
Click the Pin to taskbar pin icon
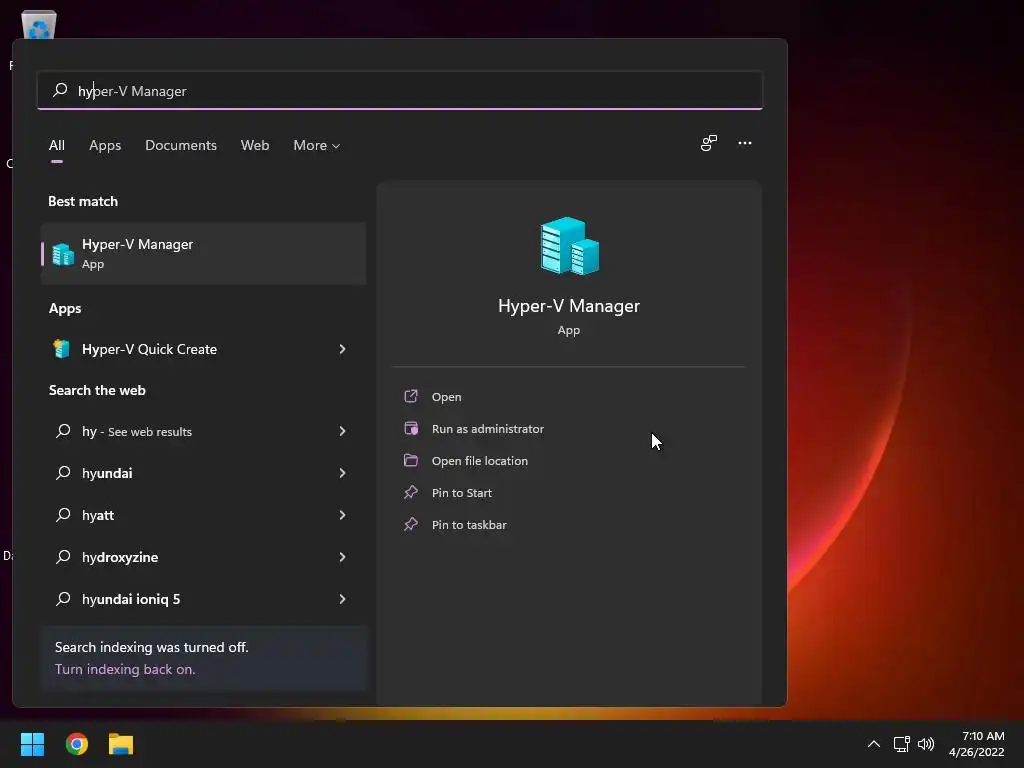pyautogui.click(x=411, y=524)
